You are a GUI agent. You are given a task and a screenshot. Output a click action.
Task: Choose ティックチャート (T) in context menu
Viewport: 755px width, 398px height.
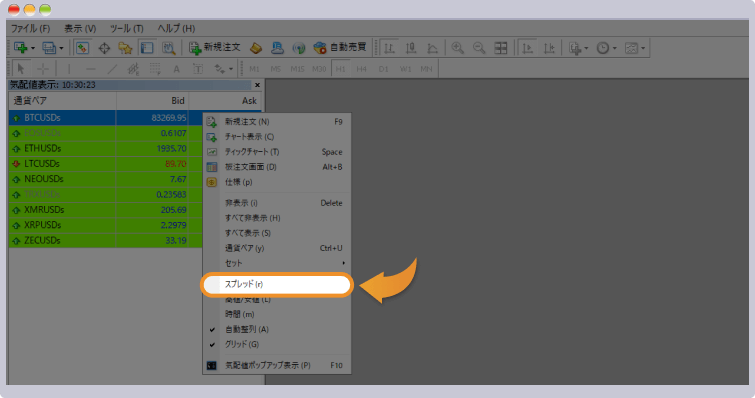point(277,152)
